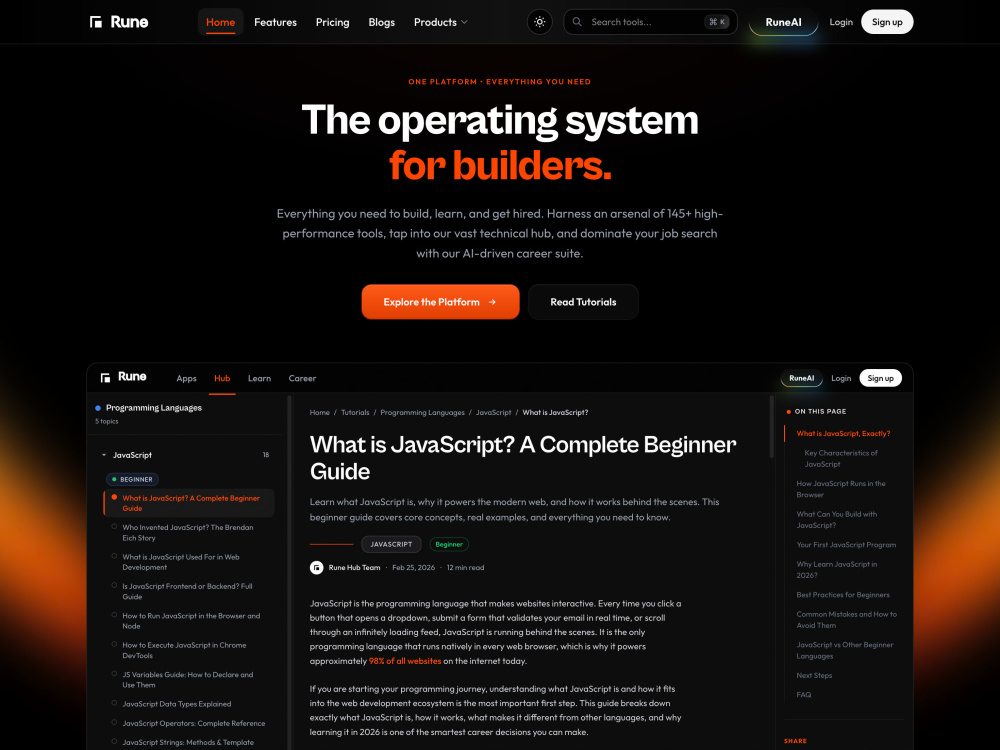The image size is (1000, 750).
Task: Click Login in the top navbar
Action: (841, 22)
